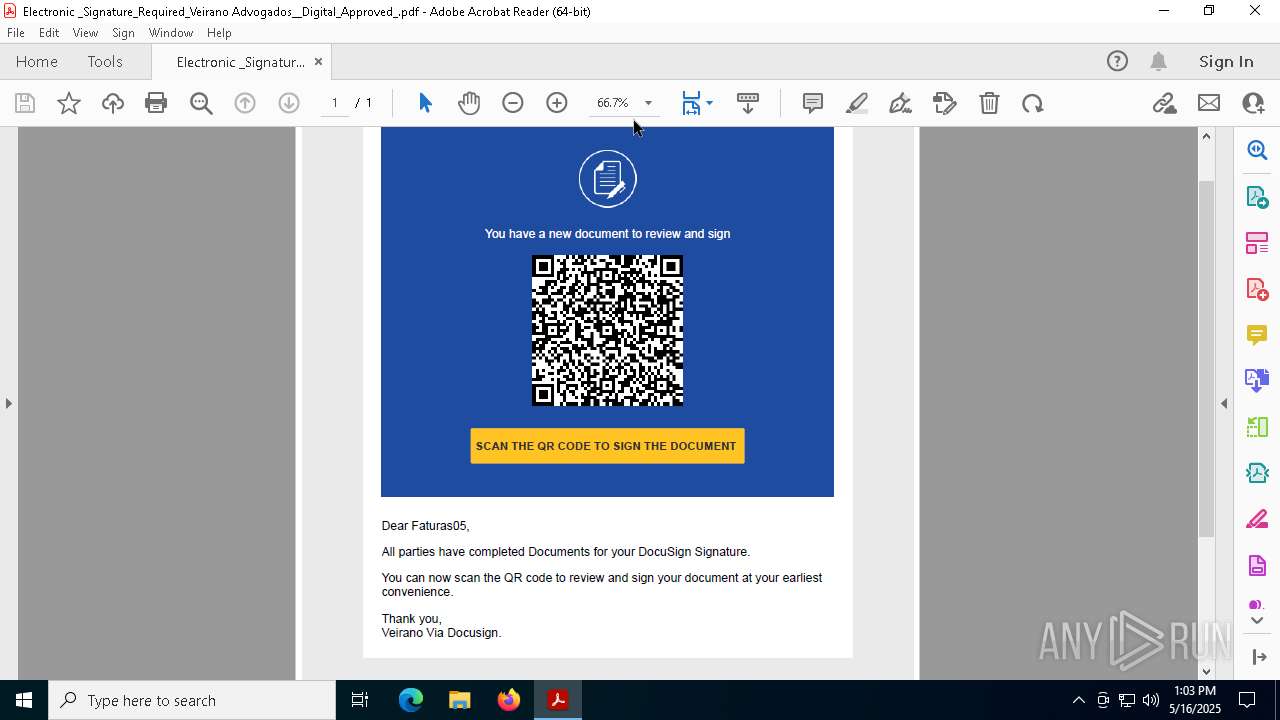Add a sticky note comment
Screen dimensions: 1280x720
coord(813,103)
